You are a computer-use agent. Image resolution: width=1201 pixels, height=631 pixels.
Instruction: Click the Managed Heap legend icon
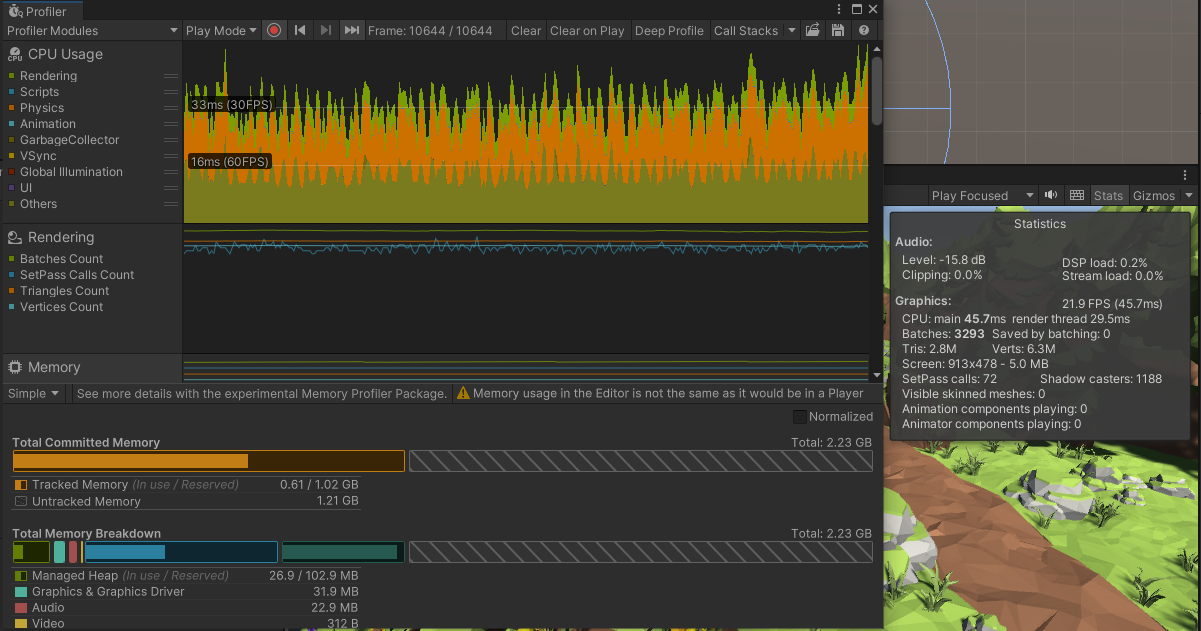coord(21,576)
